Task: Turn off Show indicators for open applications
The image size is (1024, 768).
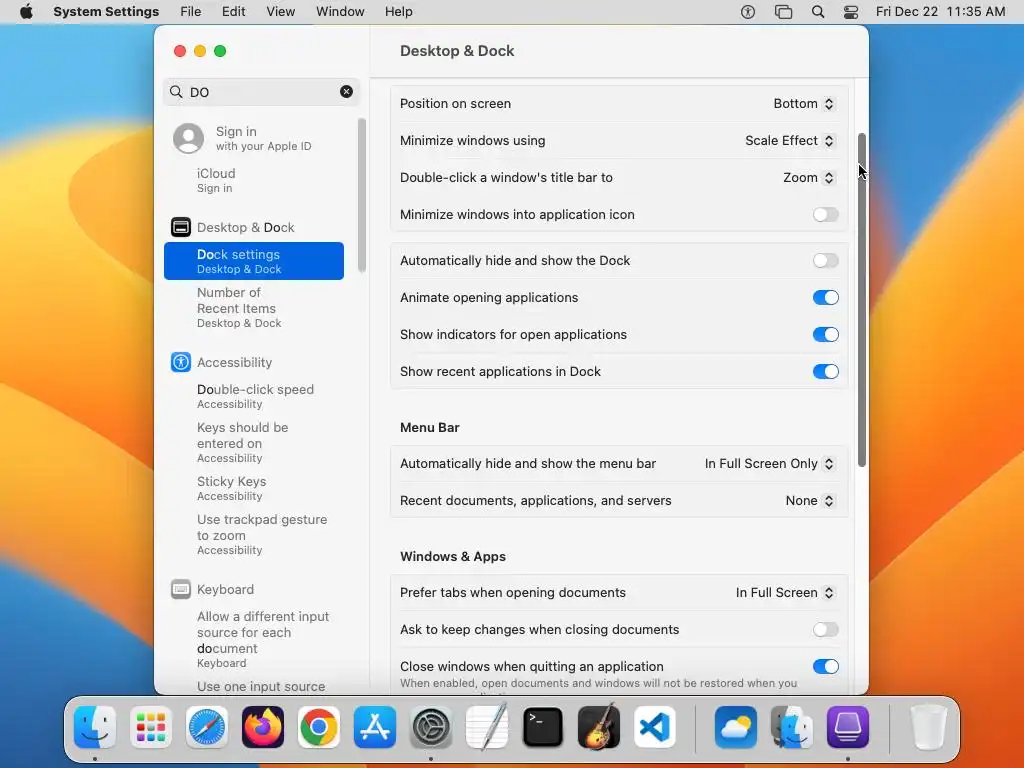Action: [x=825, y=334]
